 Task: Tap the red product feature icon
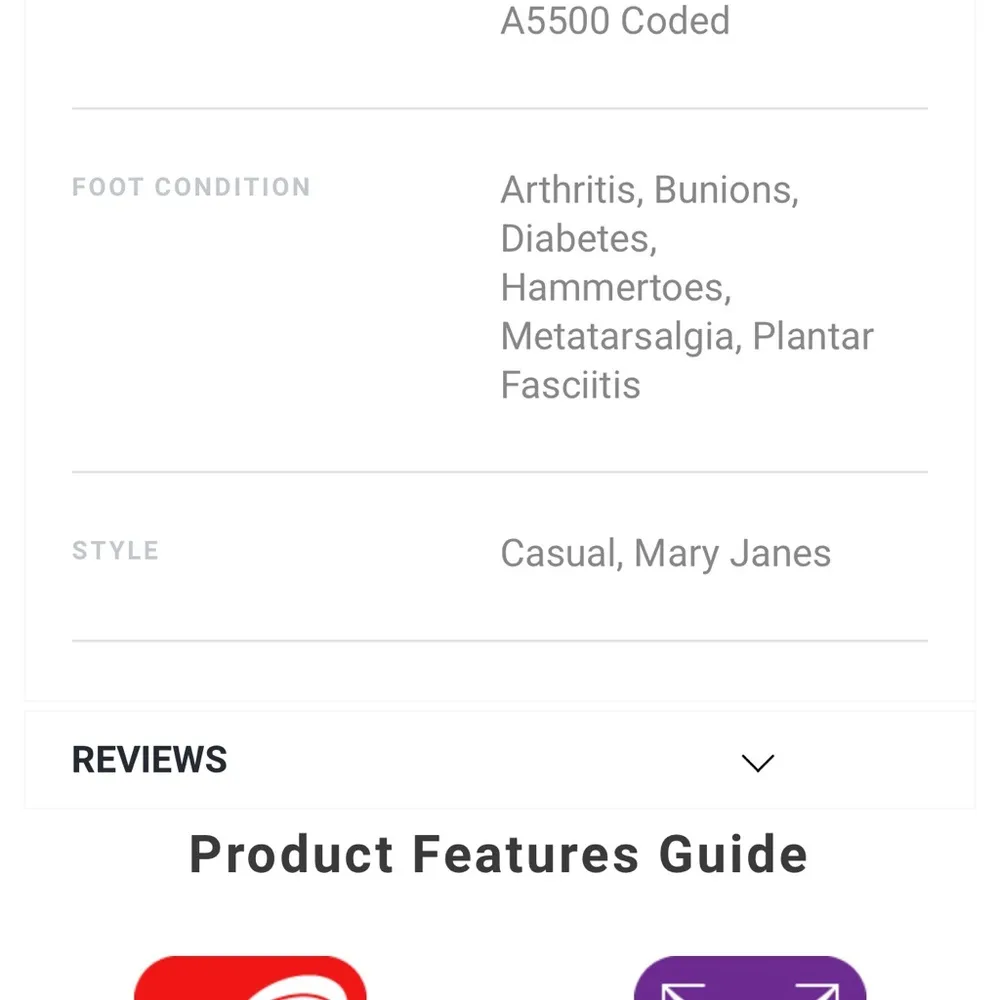[250, 980]
